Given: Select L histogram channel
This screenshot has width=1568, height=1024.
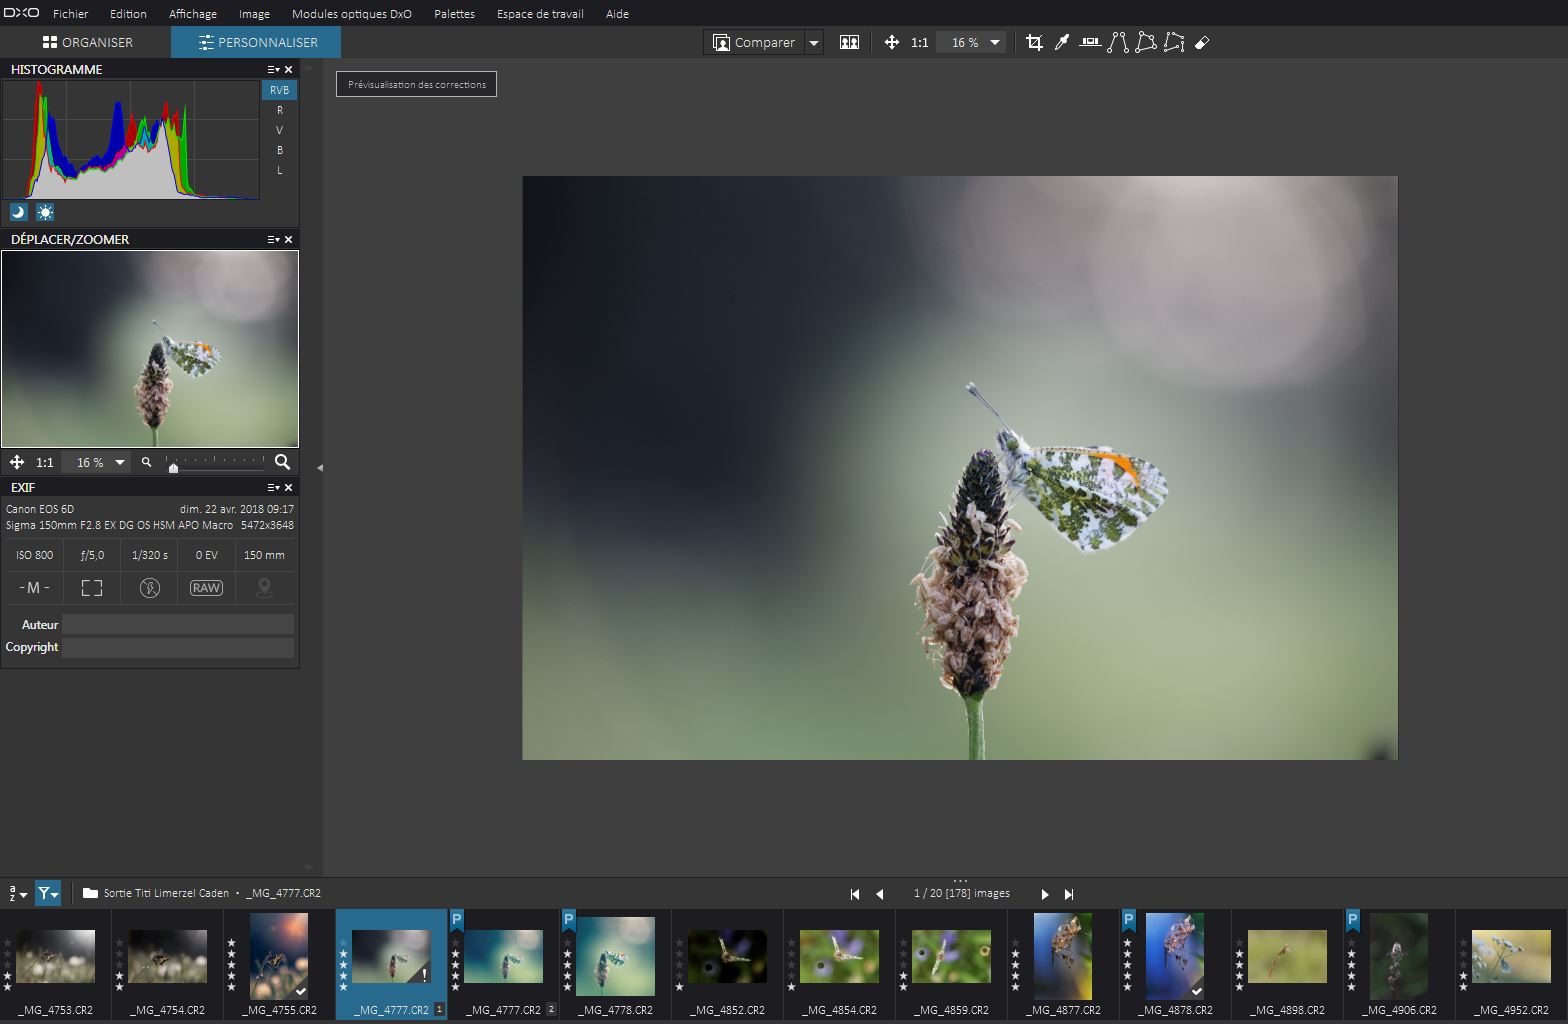Looking at the screenshot, I should pyautogui.click(x=279, y=170).
